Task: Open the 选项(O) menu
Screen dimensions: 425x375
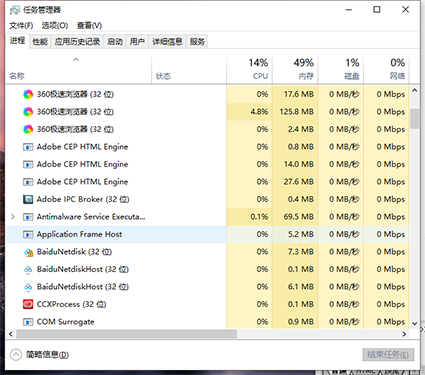Action: [55, 25]
